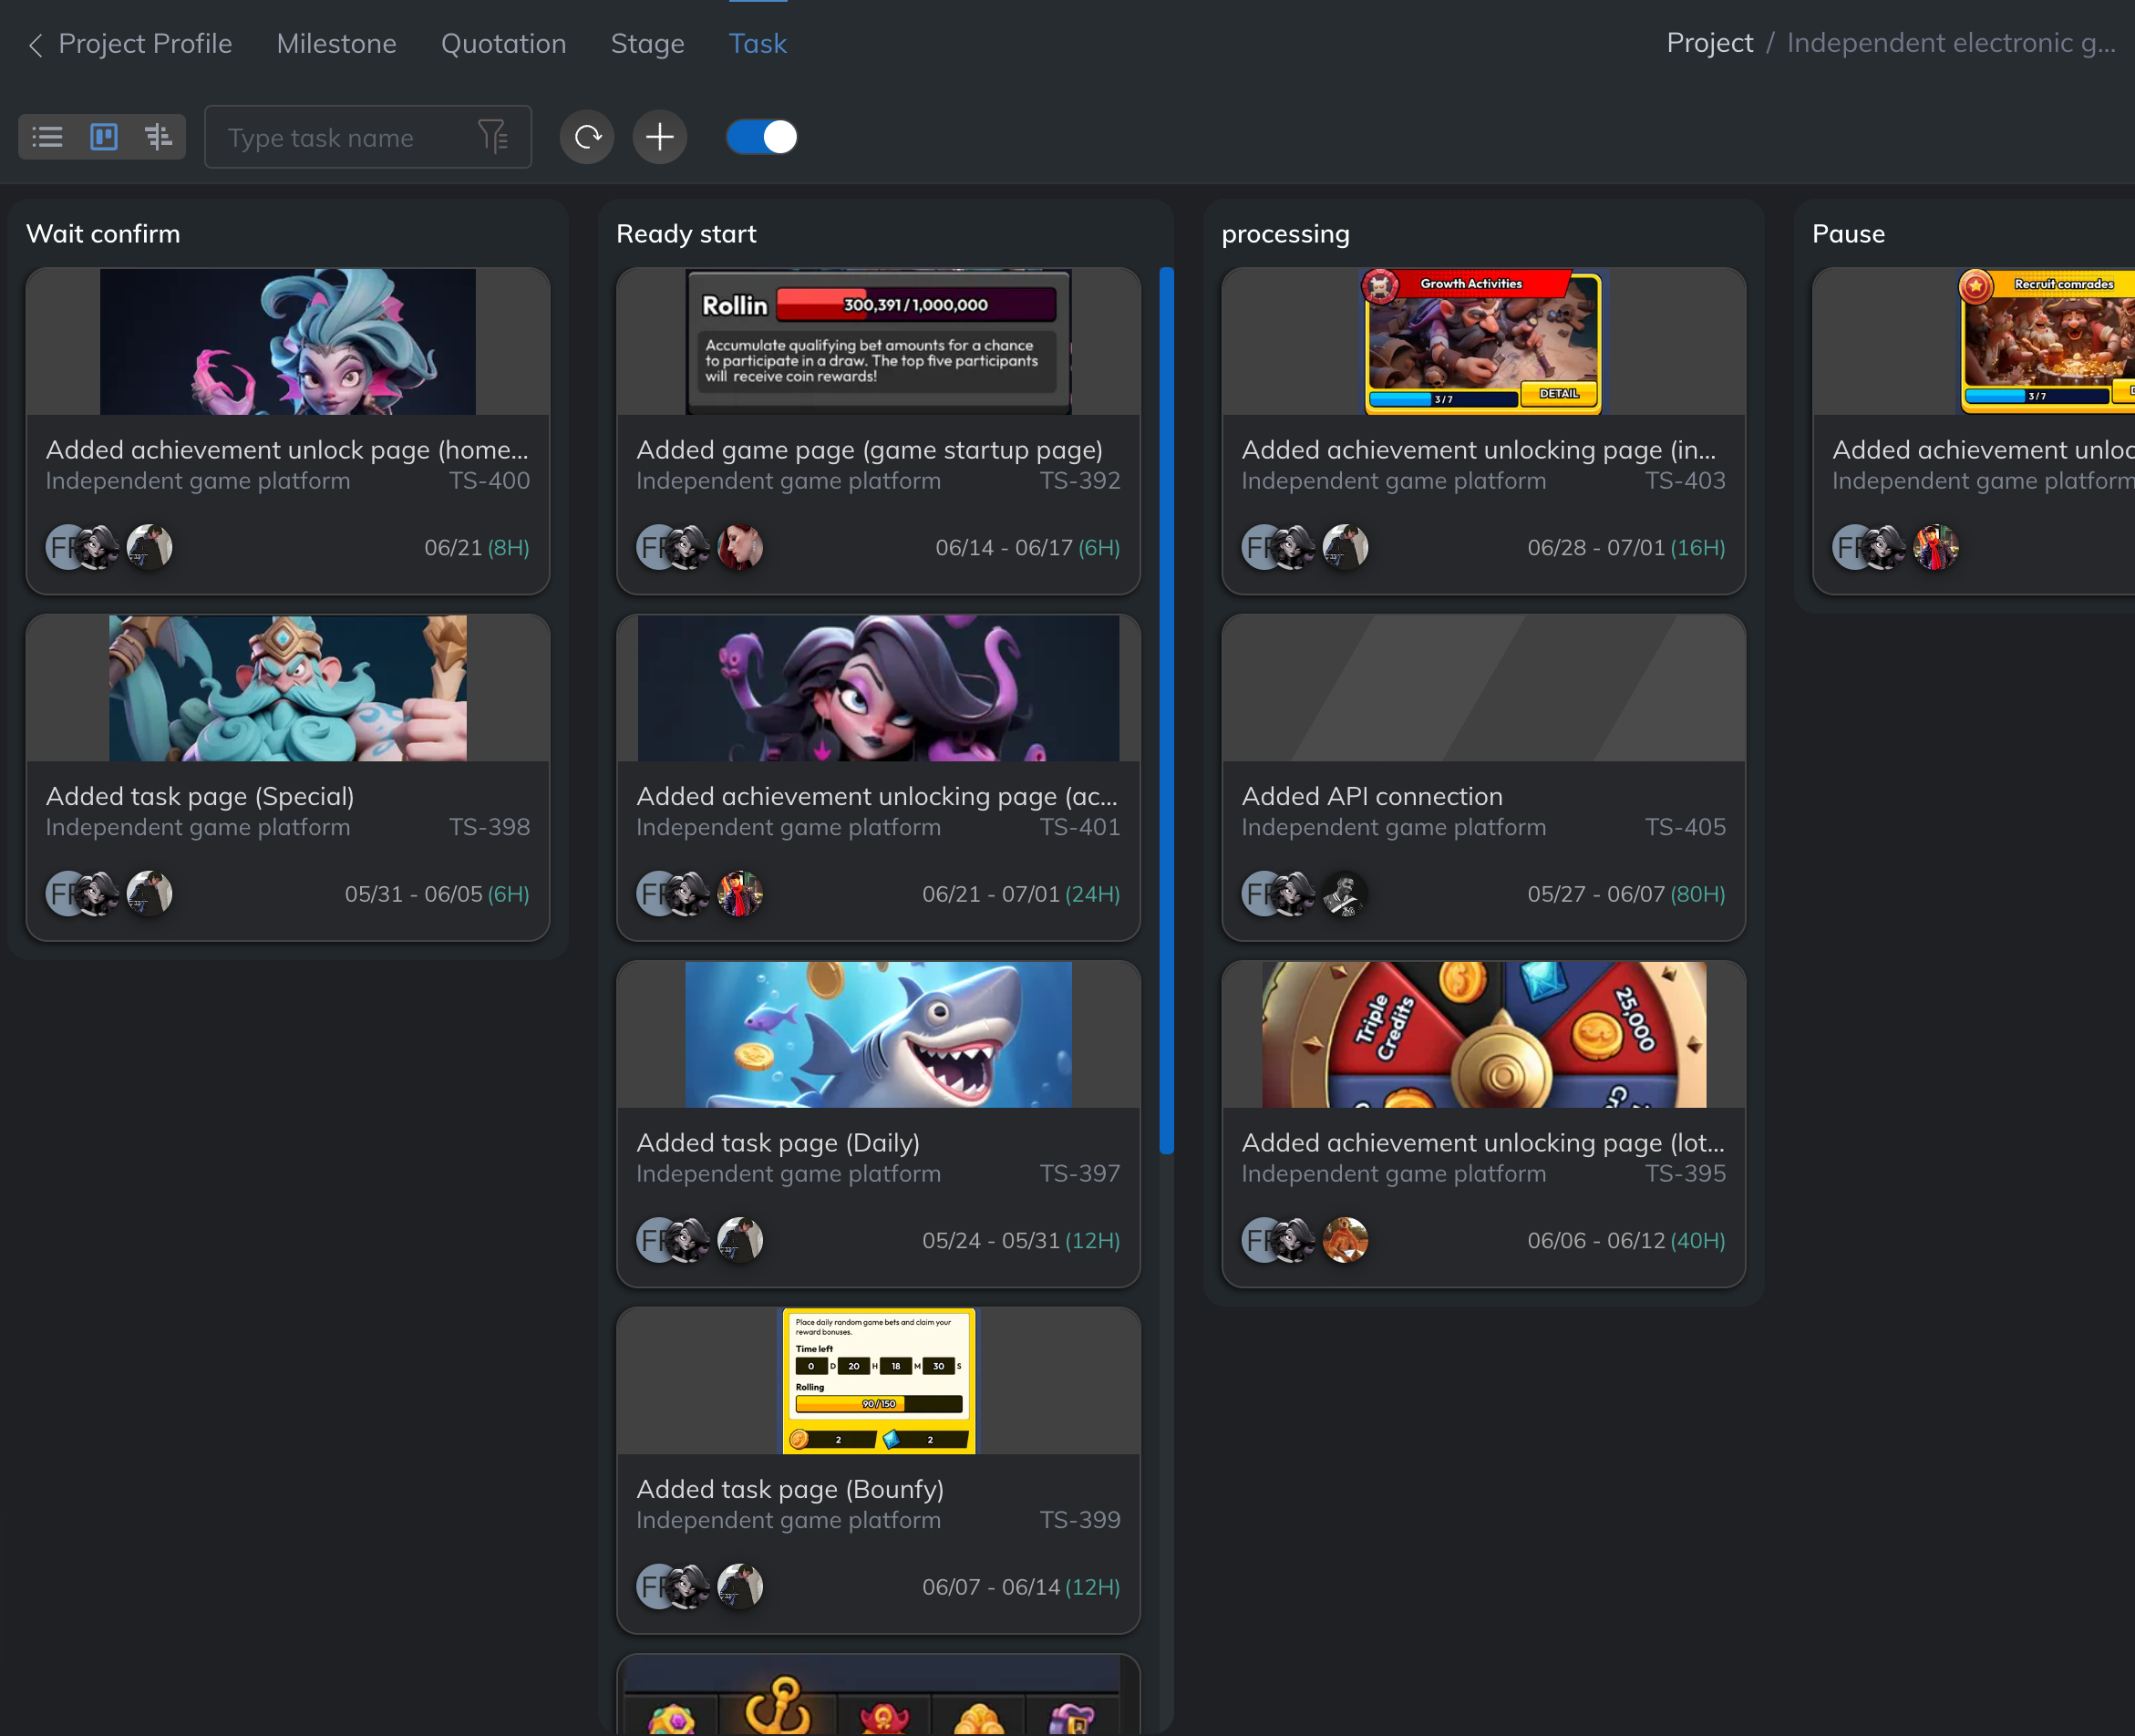This screenshot has width=2135, height=1736.
Task: Click the Ready start column scrollbar
Action: point(1166,710)
